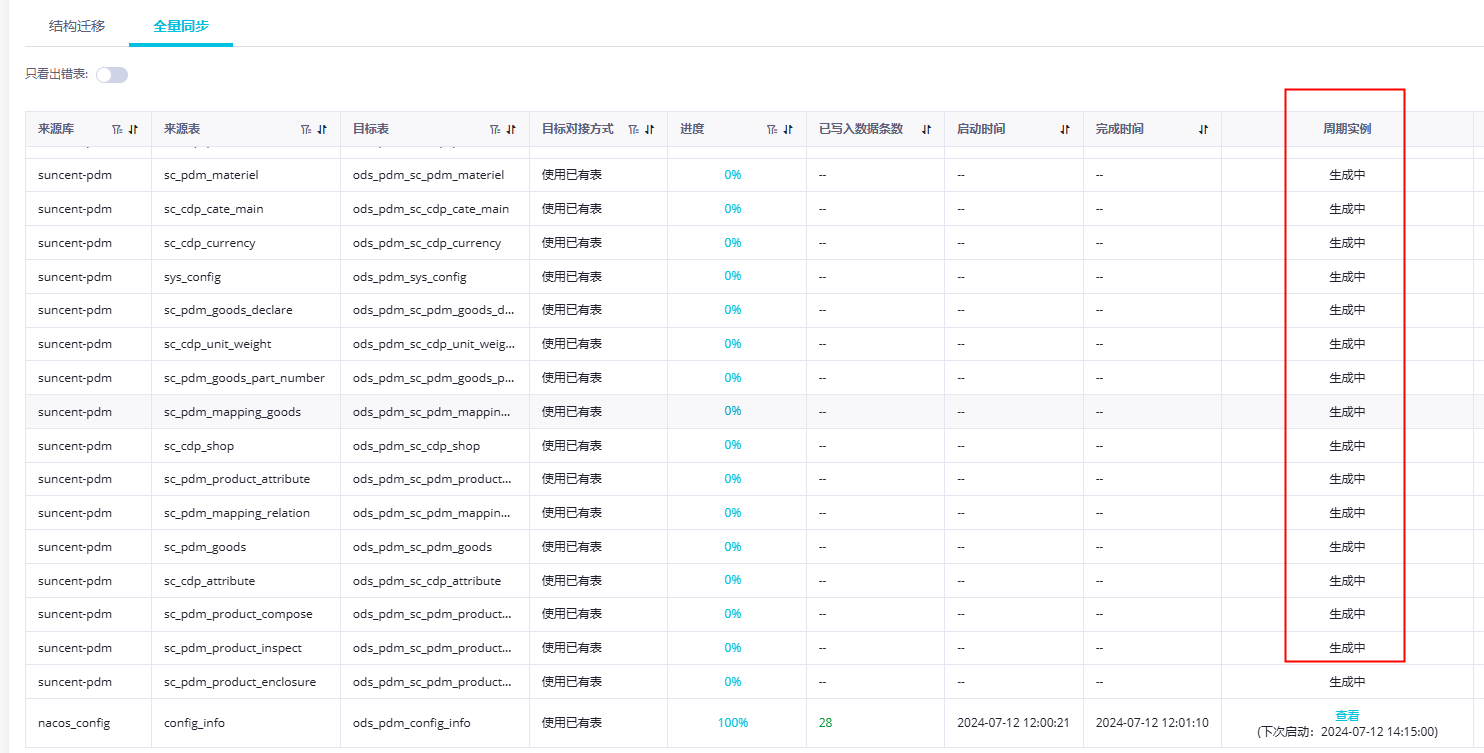The width and height of the screenshot is (1484, 753).
Task: Select source table sc_cdp_shop
Action: click(x=199, y=446)
